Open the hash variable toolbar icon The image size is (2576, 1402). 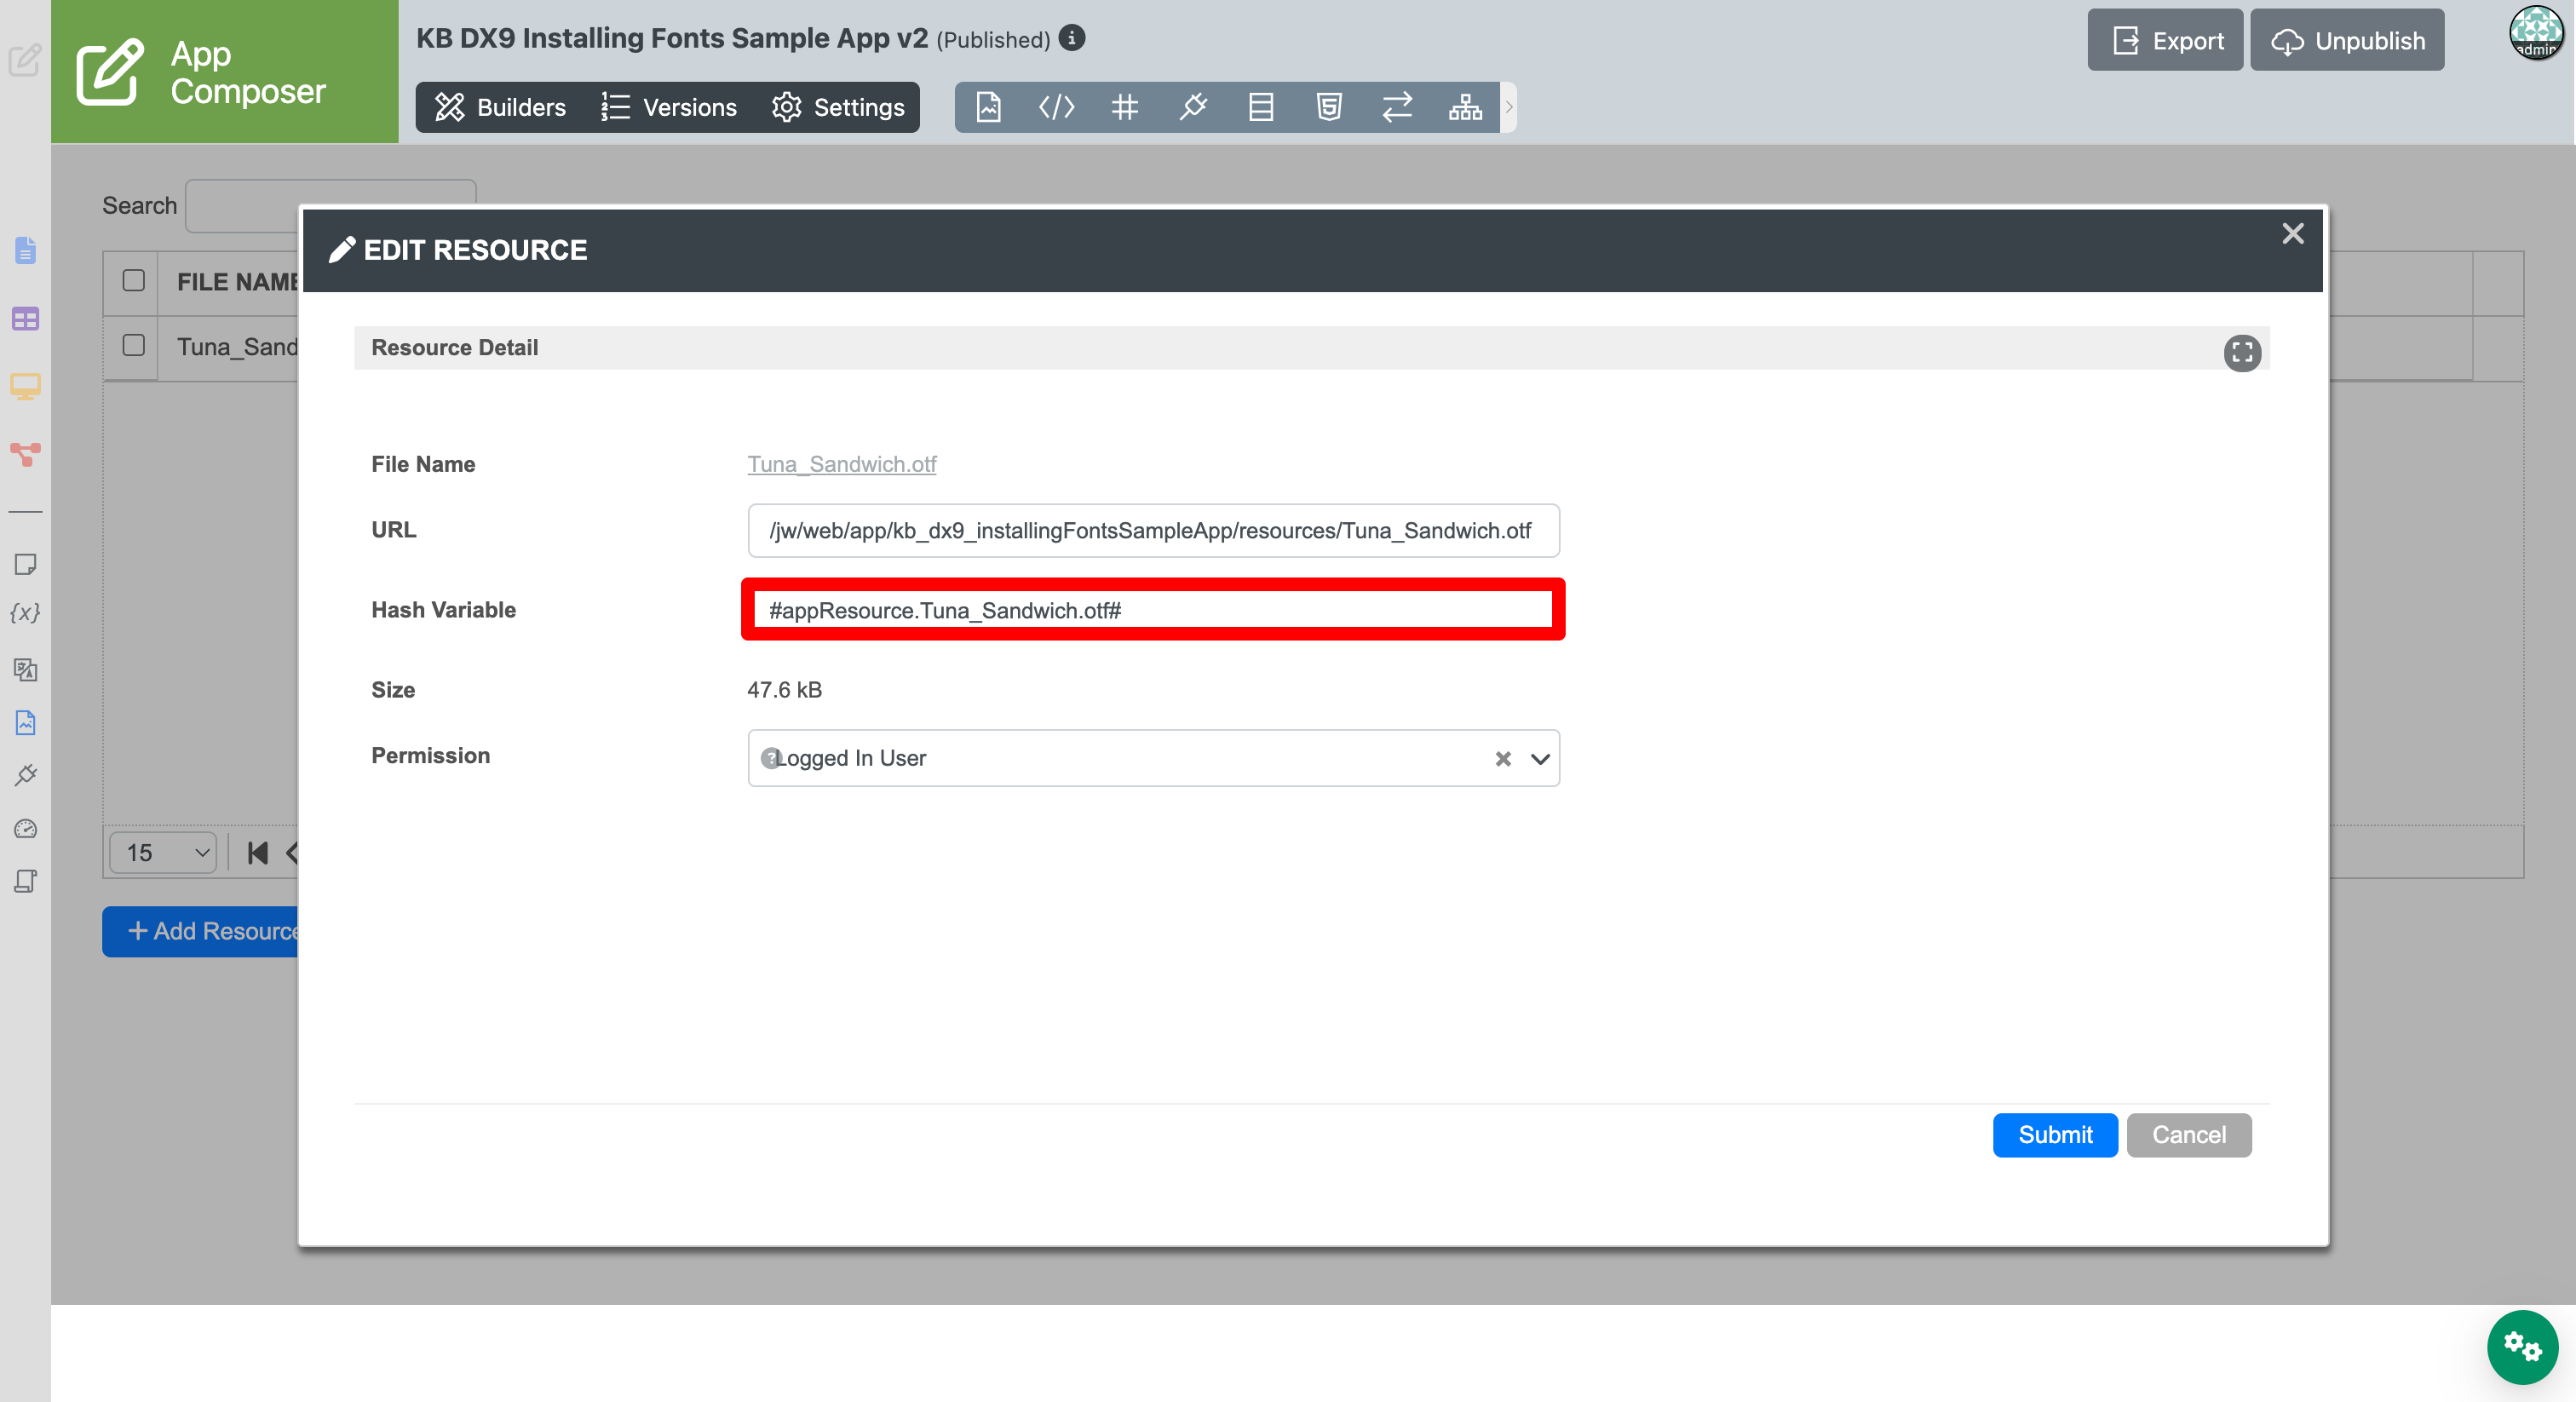pos(1125,107)
